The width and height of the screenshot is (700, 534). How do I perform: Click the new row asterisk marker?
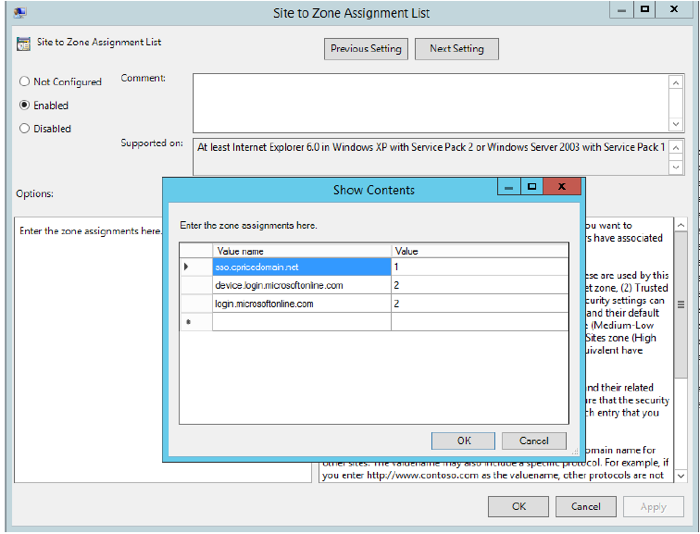pyautogui.click(x=187, y=322)
